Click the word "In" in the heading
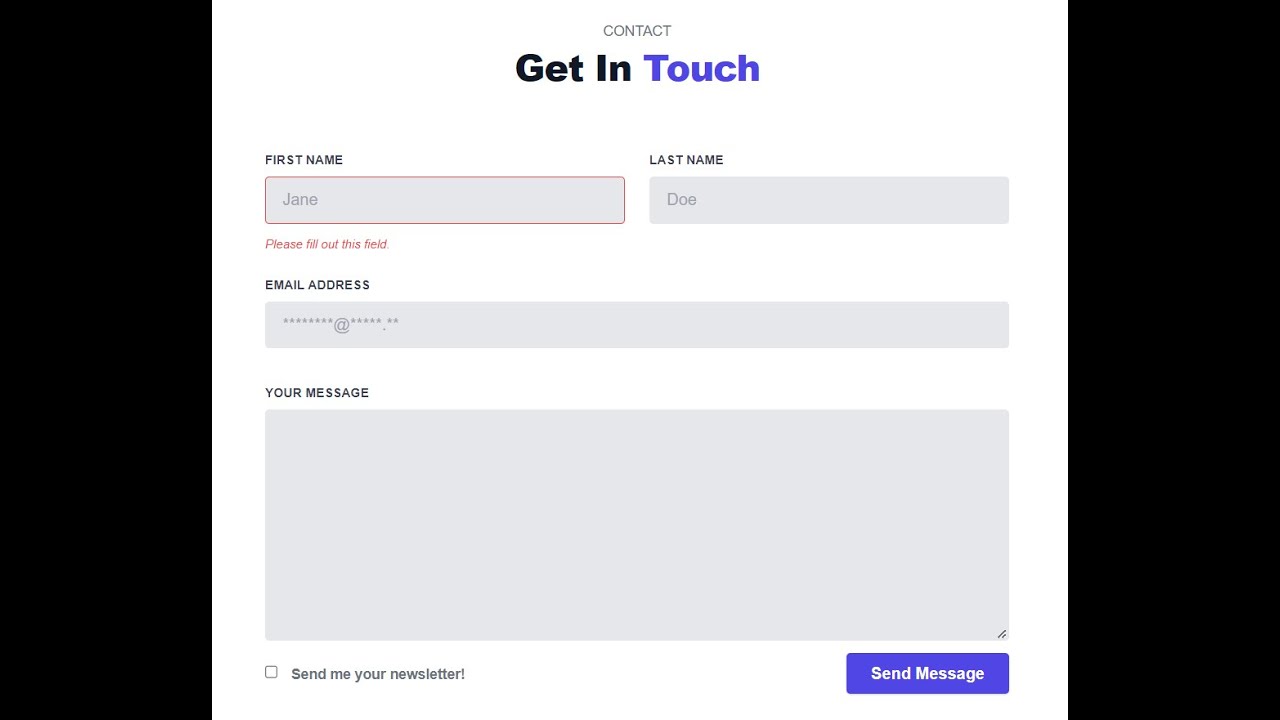 click(x=614, y=69)
